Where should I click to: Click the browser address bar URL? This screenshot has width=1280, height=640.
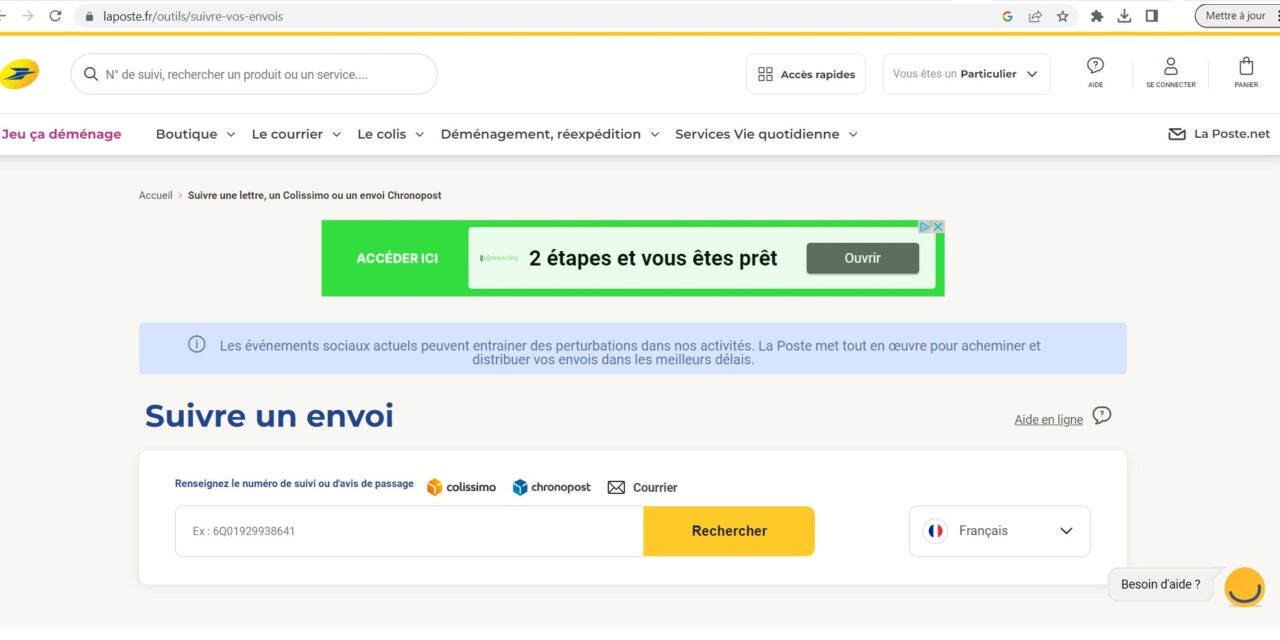pos(193,16)
